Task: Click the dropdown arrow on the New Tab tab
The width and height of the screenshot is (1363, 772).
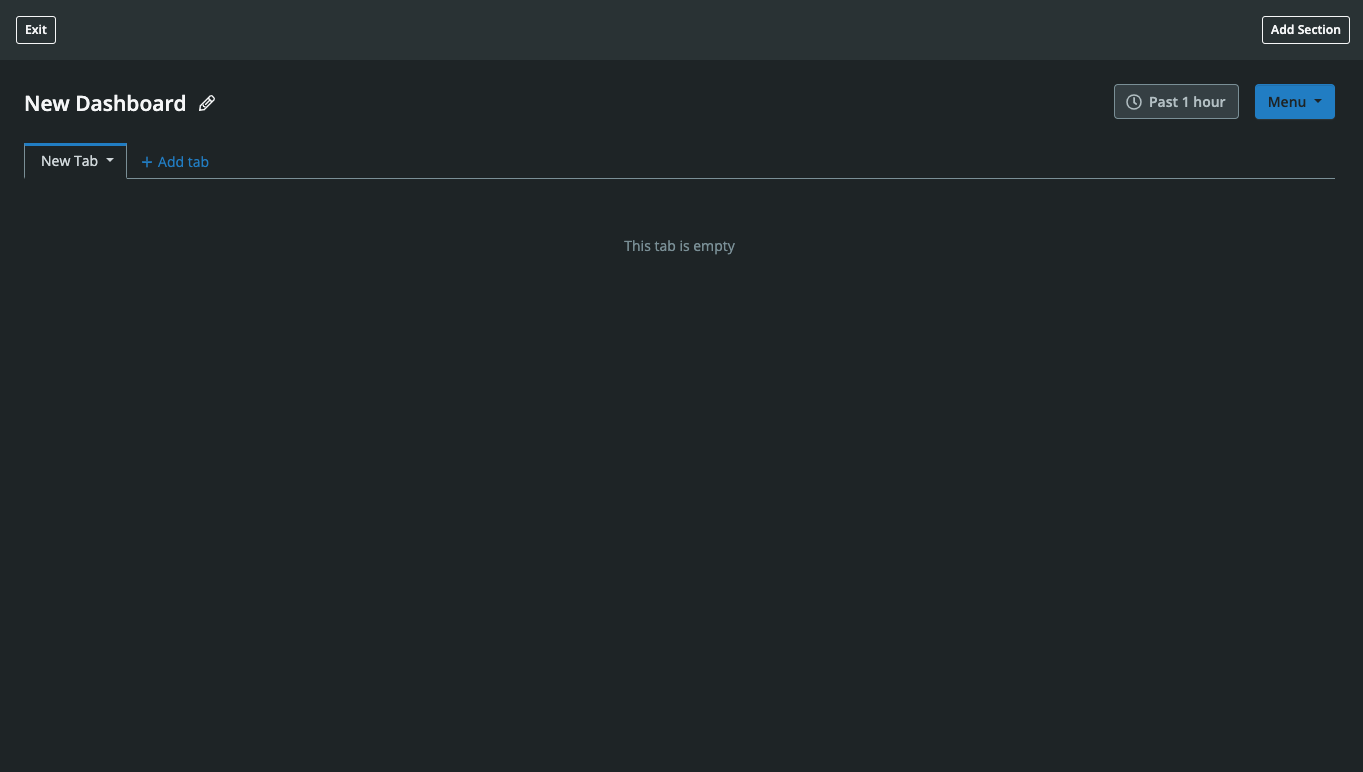Action: click(110, 160)
